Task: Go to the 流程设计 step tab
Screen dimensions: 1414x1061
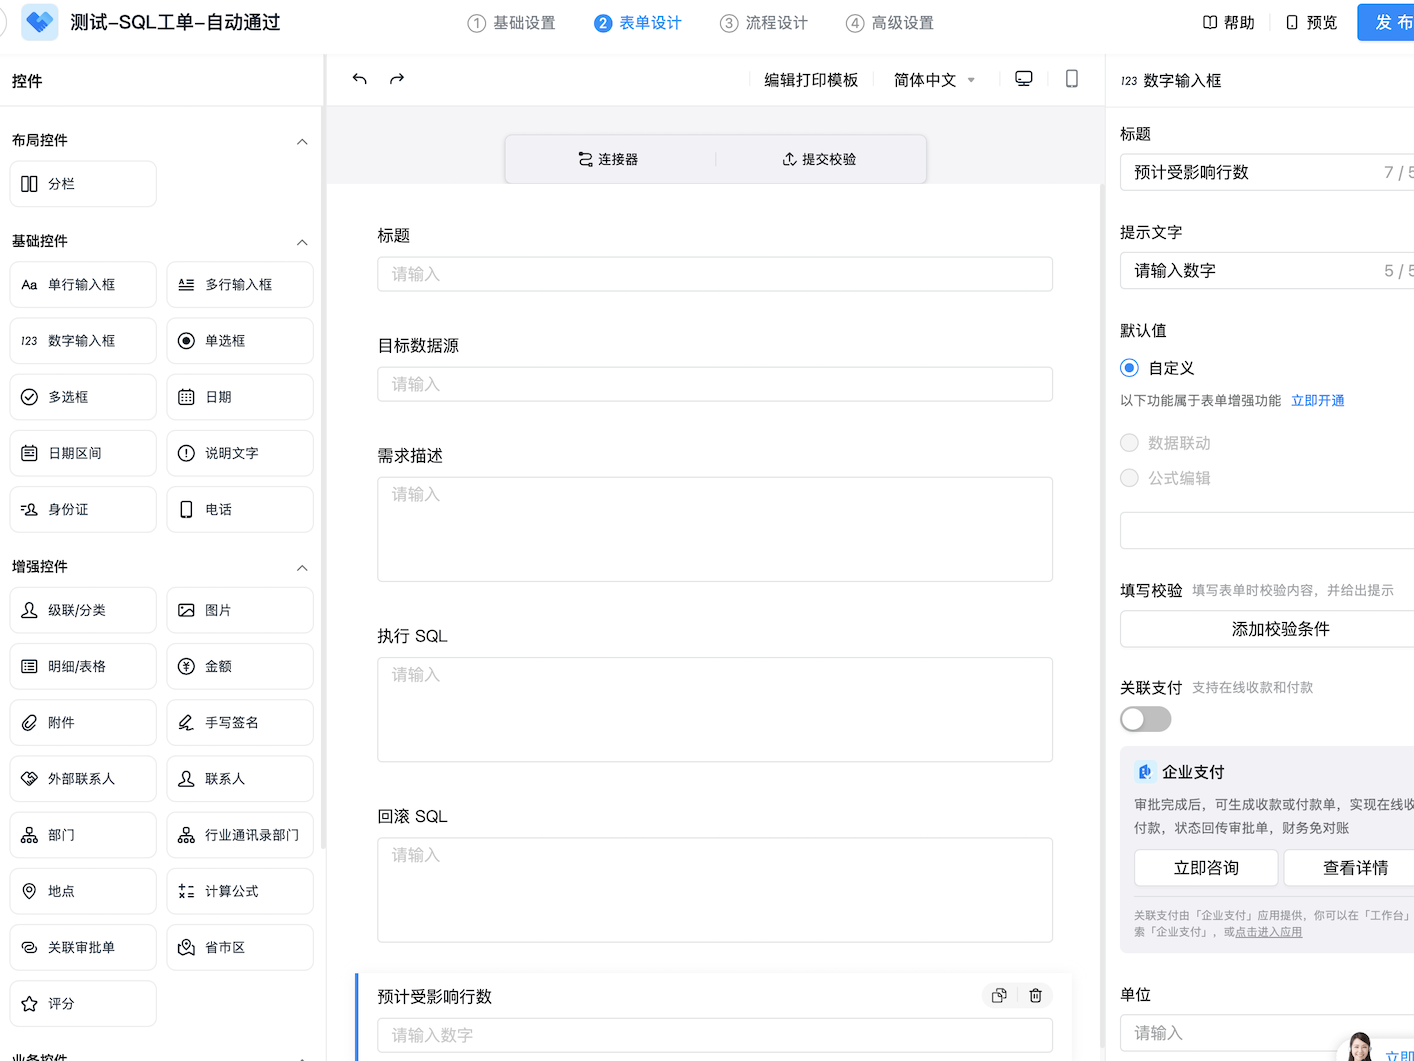Action: pyautogui.click(x=764, y=23)
